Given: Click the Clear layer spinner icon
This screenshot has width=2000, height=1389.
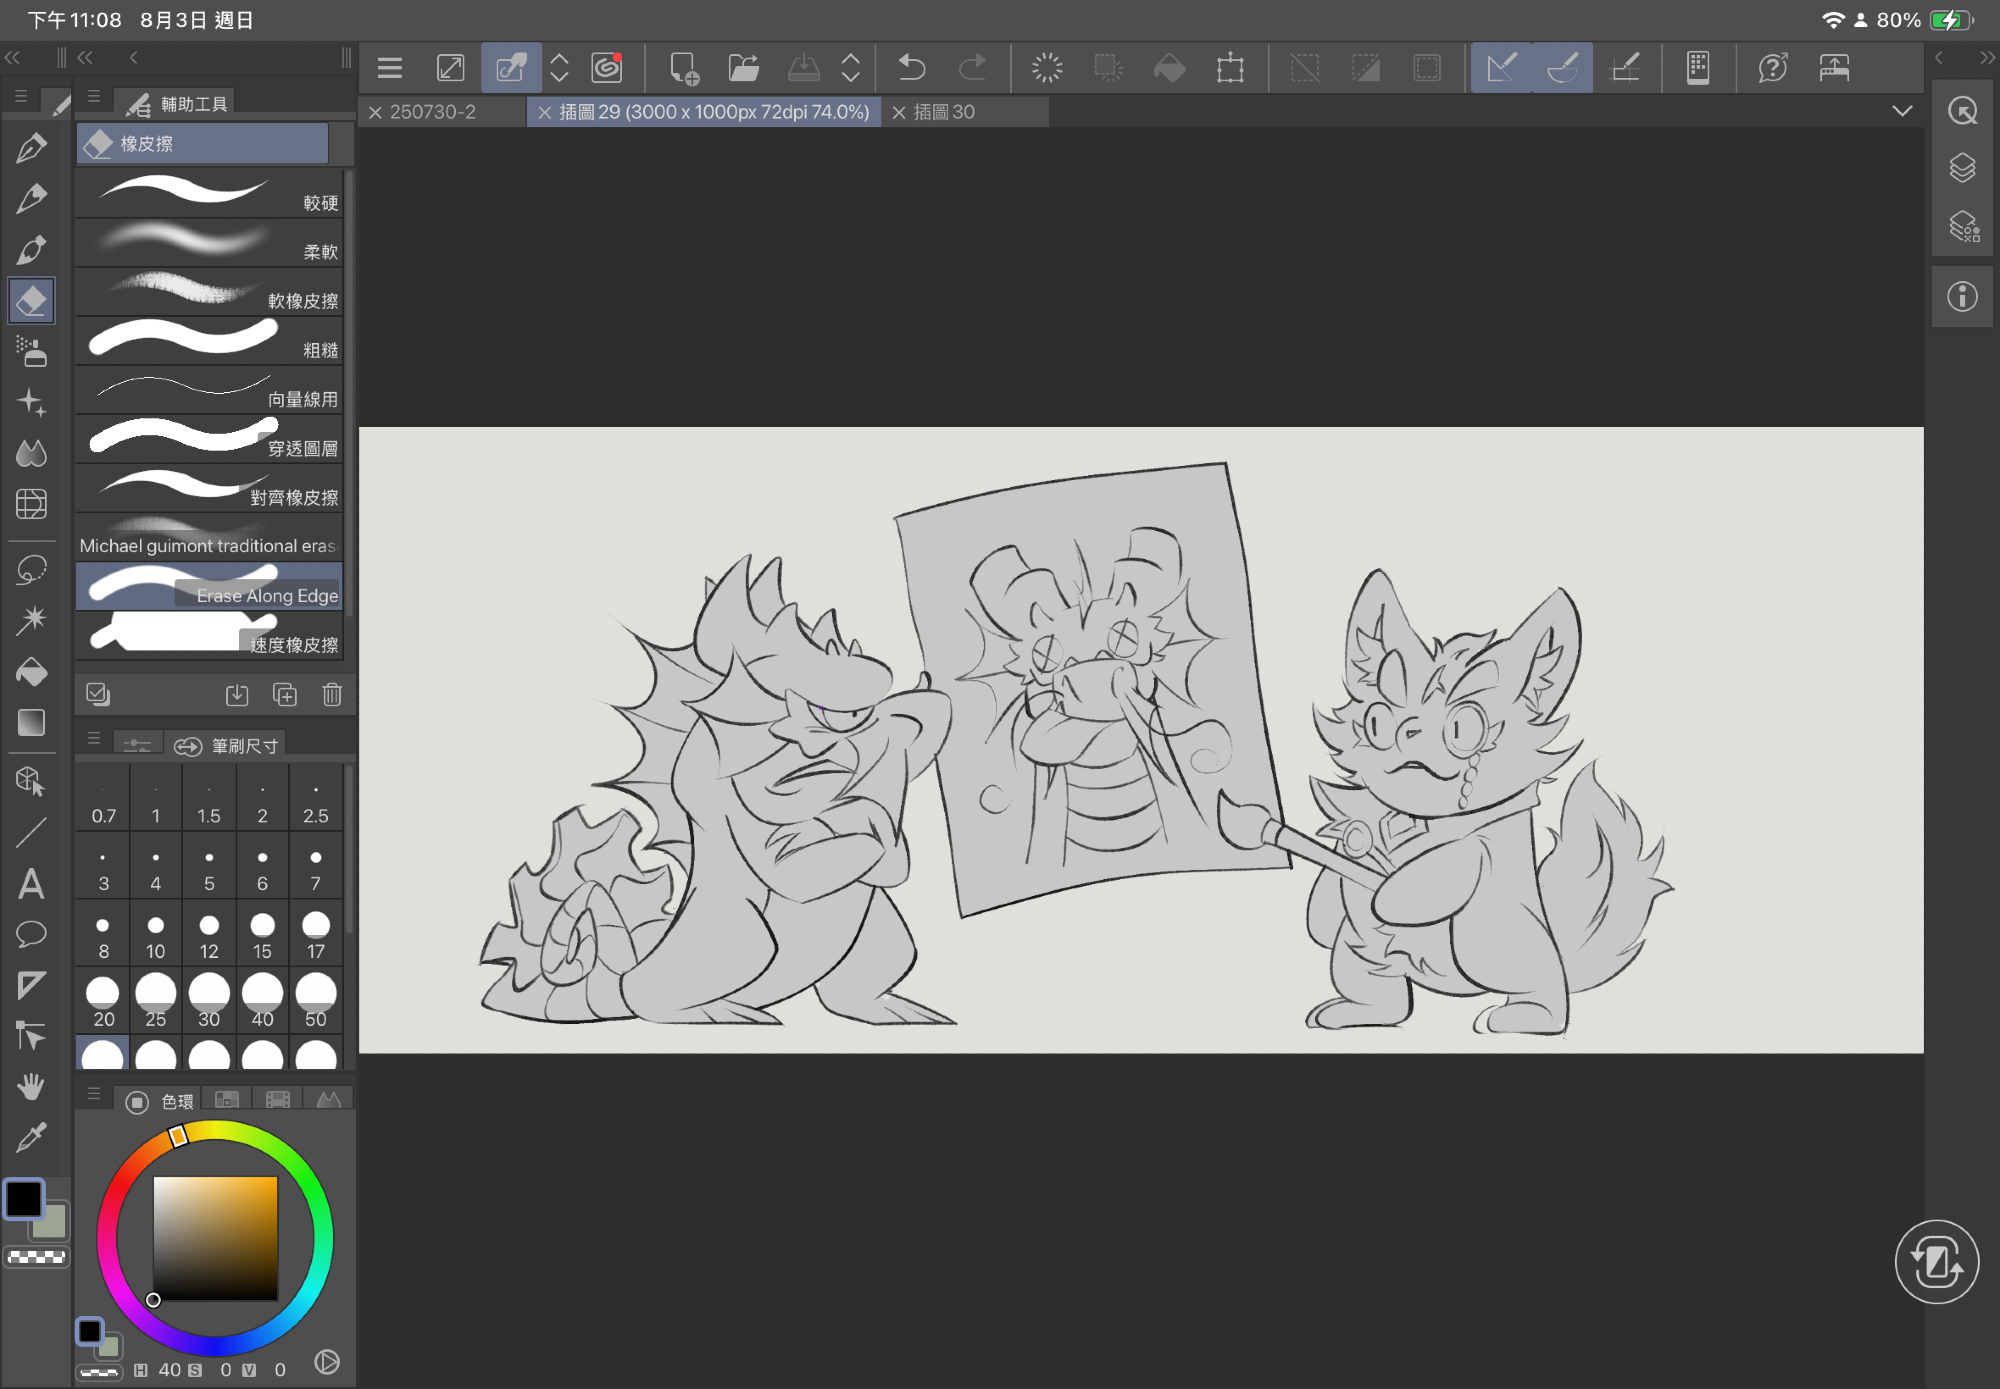Looking at the screenshot, I should pyautogui.click(x=1047, y=68).
